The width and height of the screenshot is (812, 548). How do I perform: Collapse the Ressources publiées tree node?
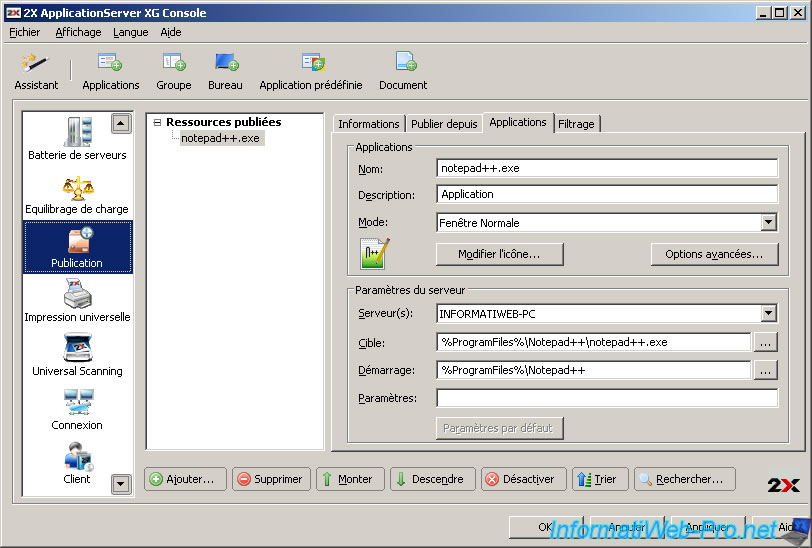pyautogui.click(x=157, y=122)
